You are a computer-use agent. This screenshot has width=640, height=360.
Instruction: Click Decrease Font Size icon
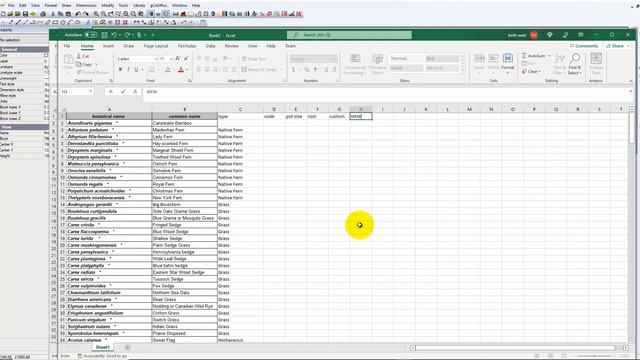[186, 59]
